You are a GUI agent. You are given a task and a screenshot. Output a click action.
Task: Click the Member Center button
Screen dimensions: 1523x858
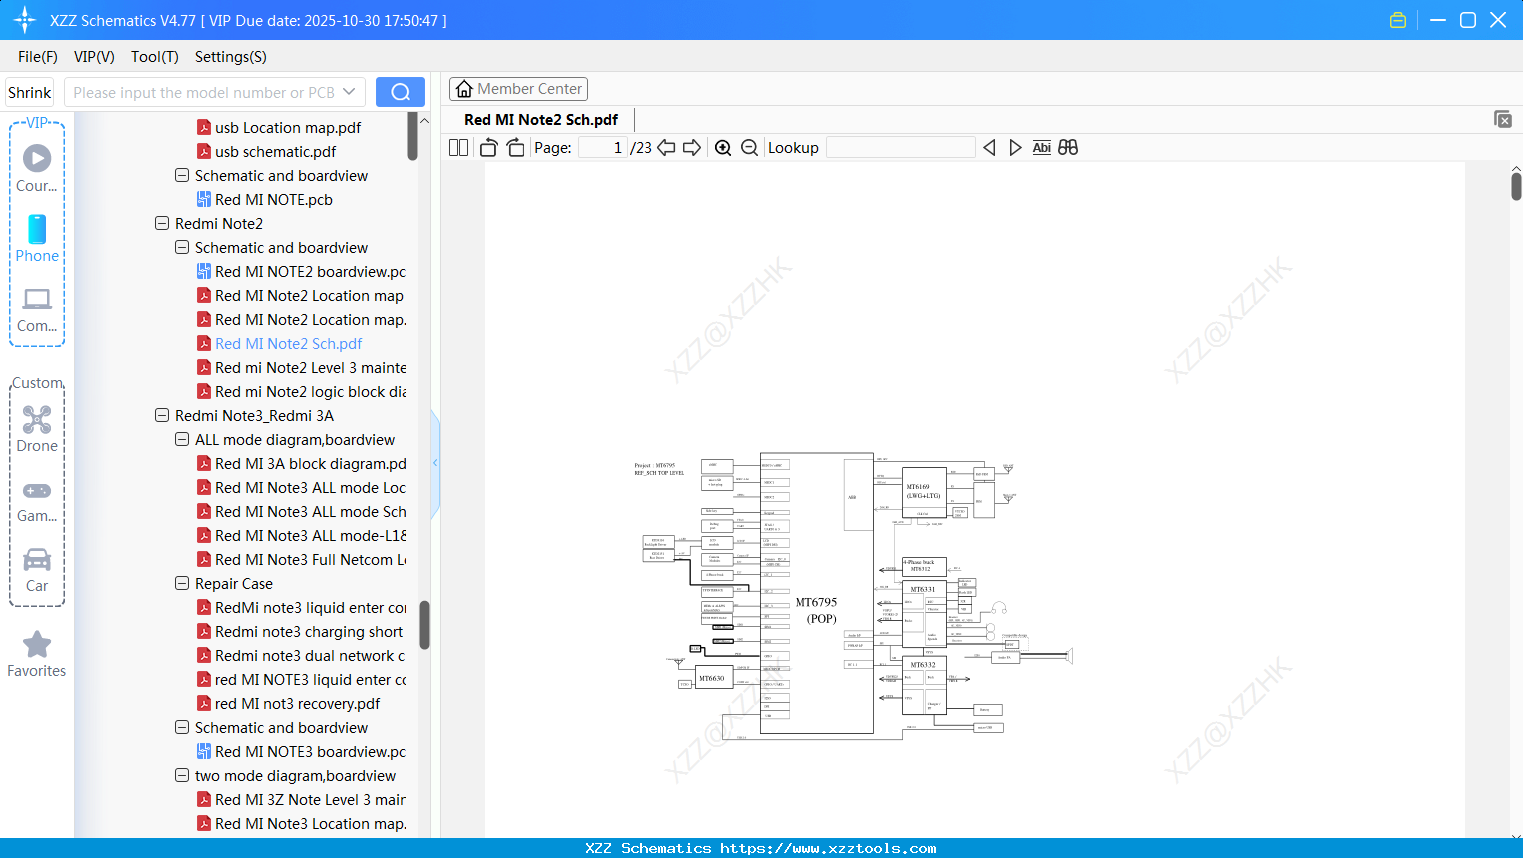(518, 89)
